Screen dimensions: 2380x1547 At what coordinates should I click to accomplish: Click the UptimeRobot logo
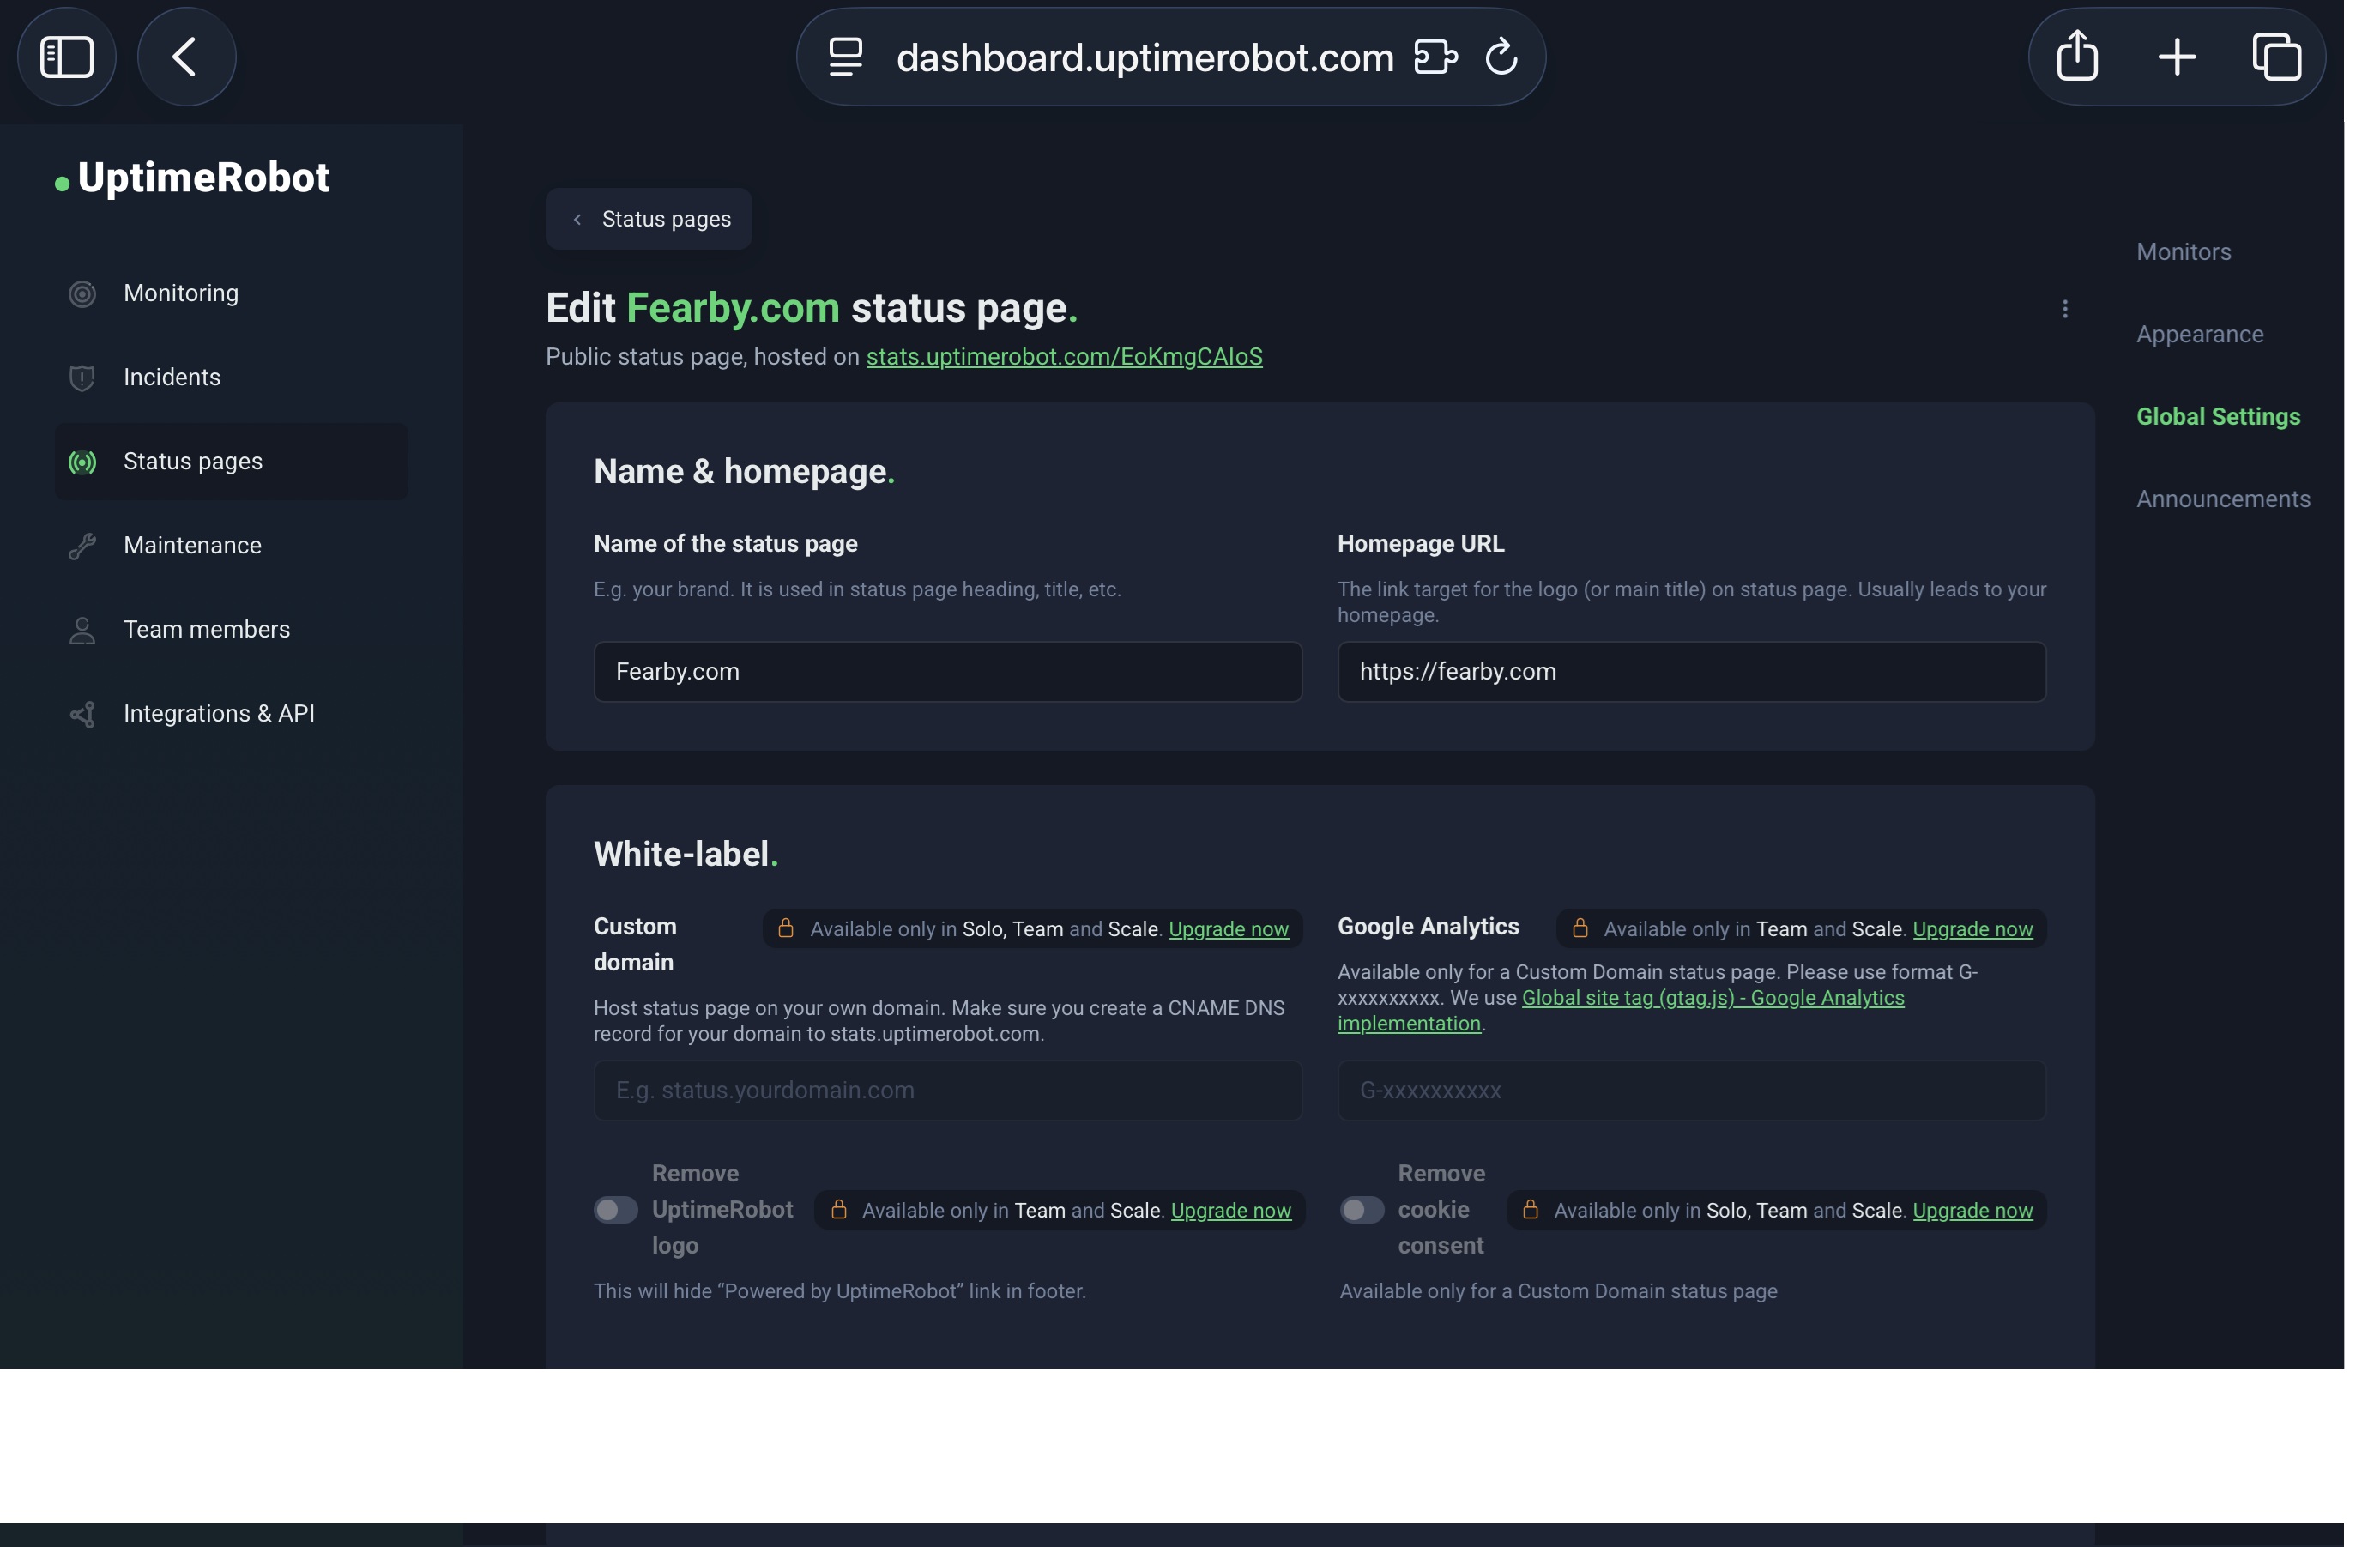click(192, 178)
